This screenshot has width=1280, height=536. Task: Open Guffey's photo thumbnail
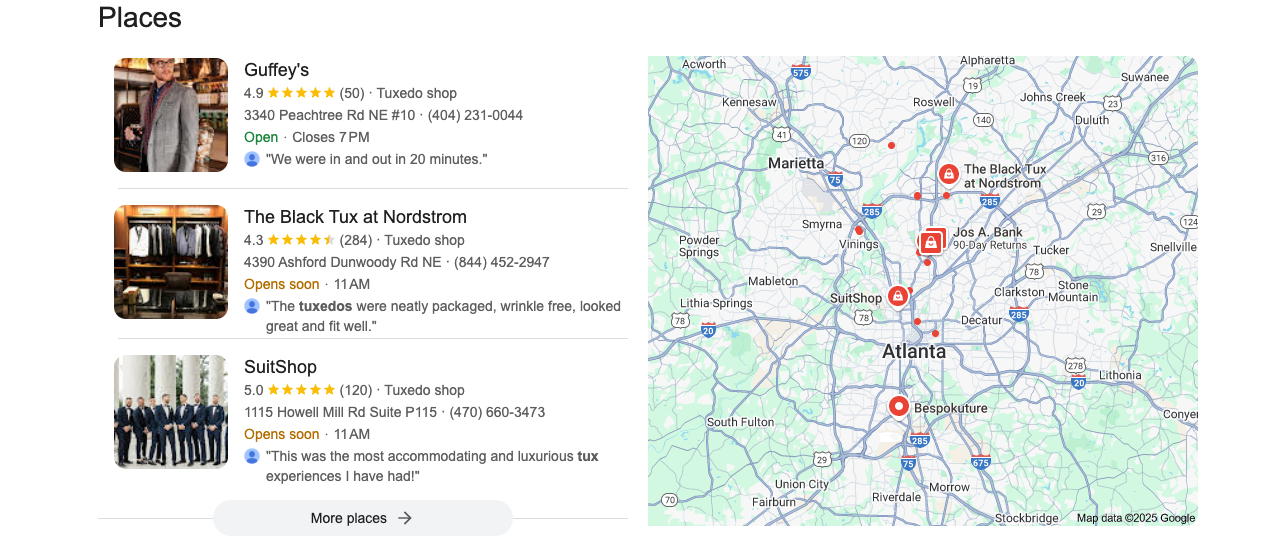pos(171,115)
